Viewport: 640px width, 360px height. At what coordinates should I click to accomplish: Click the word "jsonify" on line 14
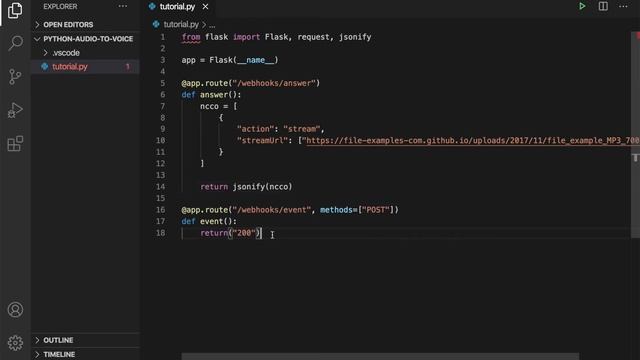(249, 187)
